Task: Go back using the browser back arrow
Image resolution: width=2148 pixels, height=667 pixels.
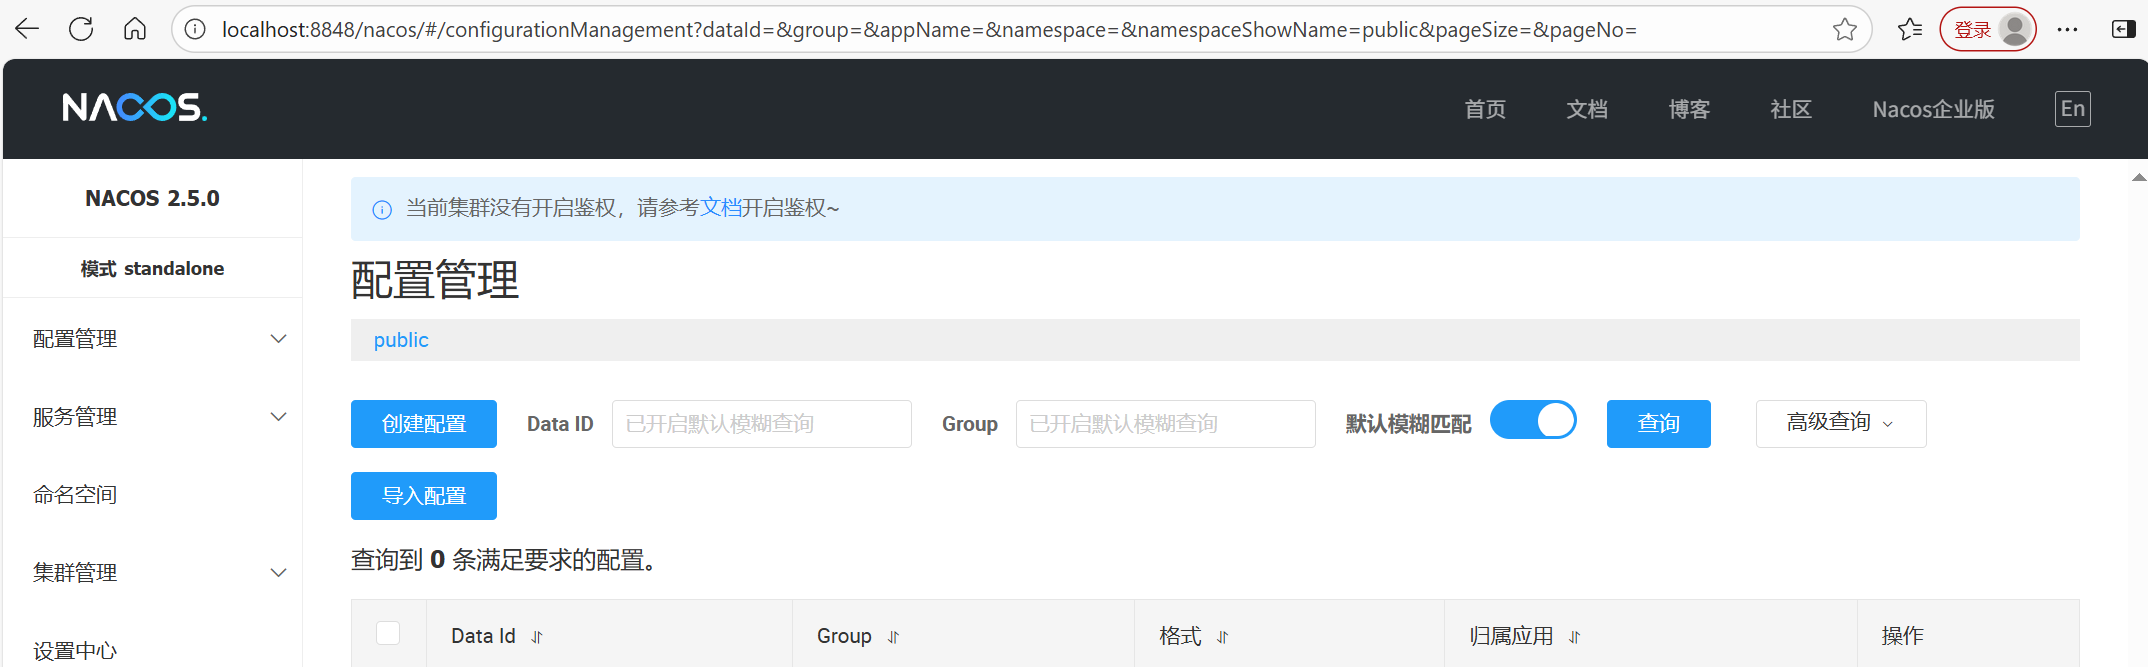Action: click(27, 29)
